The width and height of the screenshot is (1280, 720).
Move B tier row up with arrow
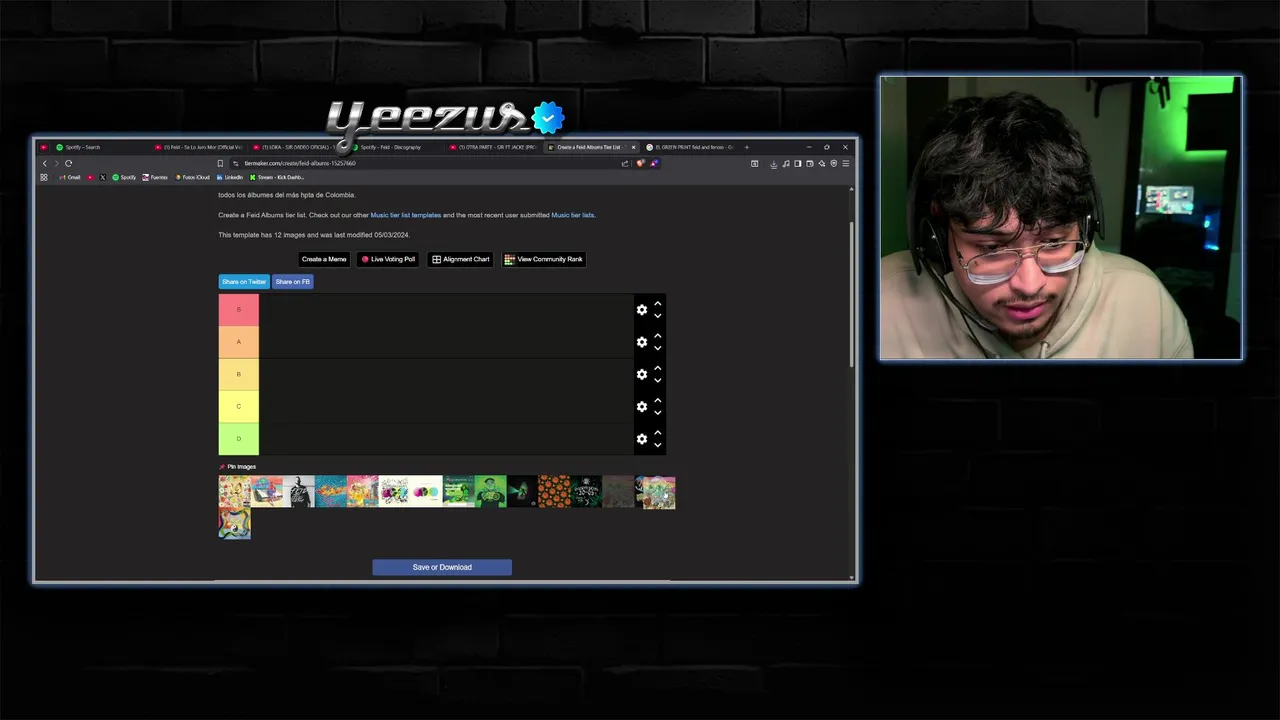coord(657,368)
